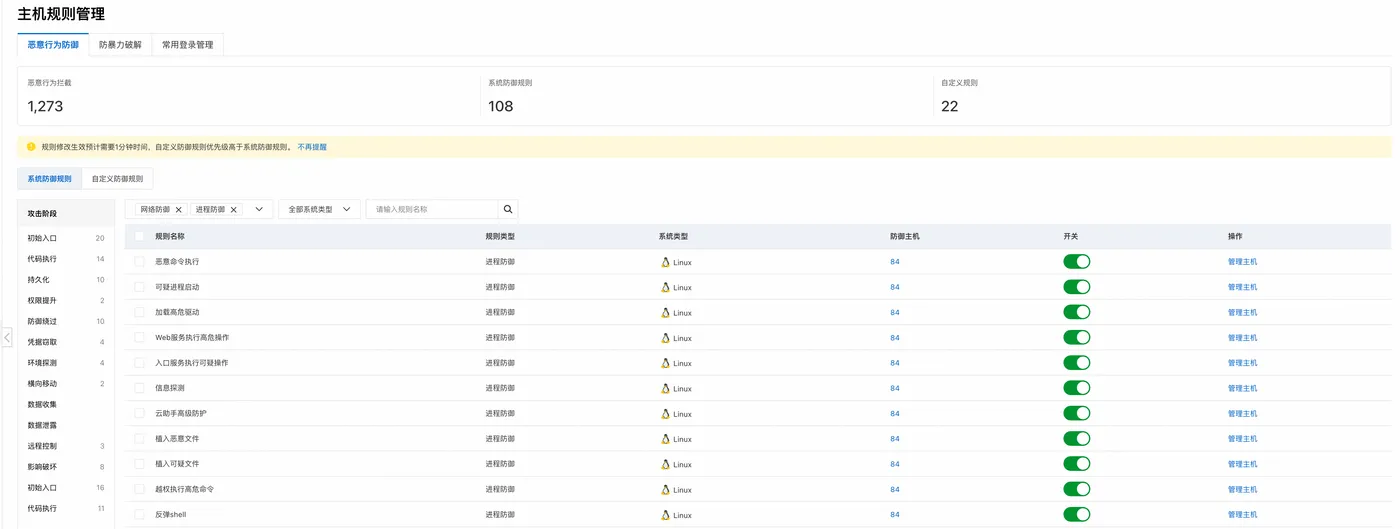Click Linux icon in 越权执行高危命令 row
1400x529 pixels.
(665, 489)
